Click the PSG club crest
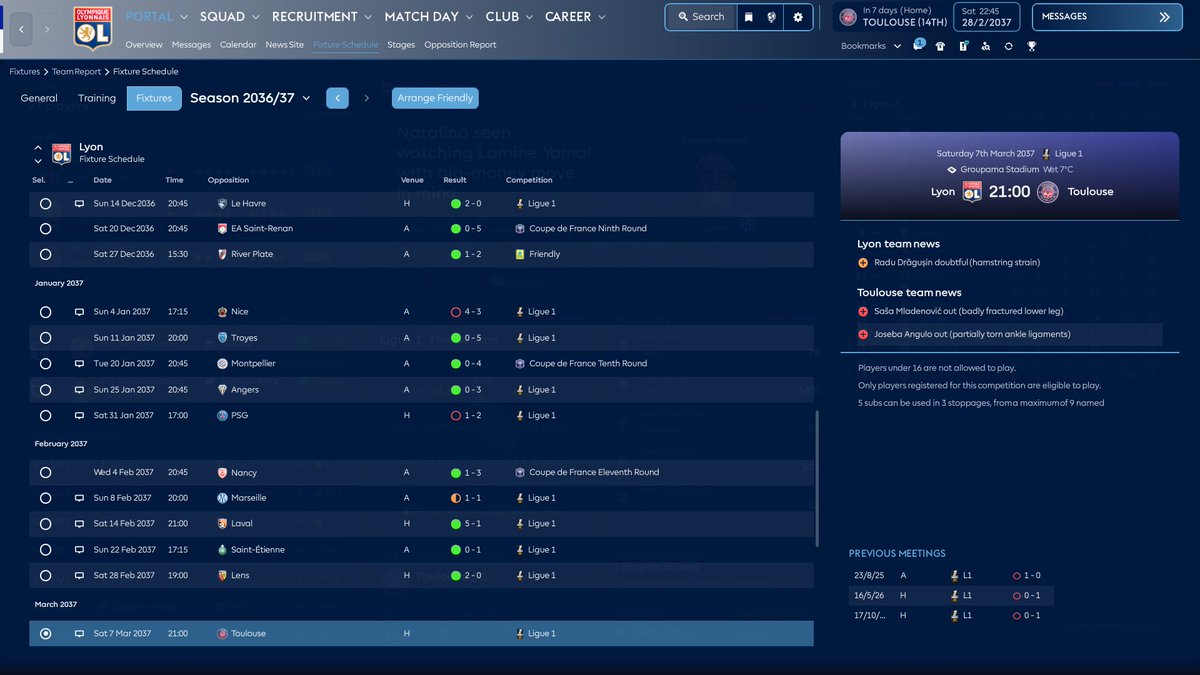1200x675 pixels. 222,416
